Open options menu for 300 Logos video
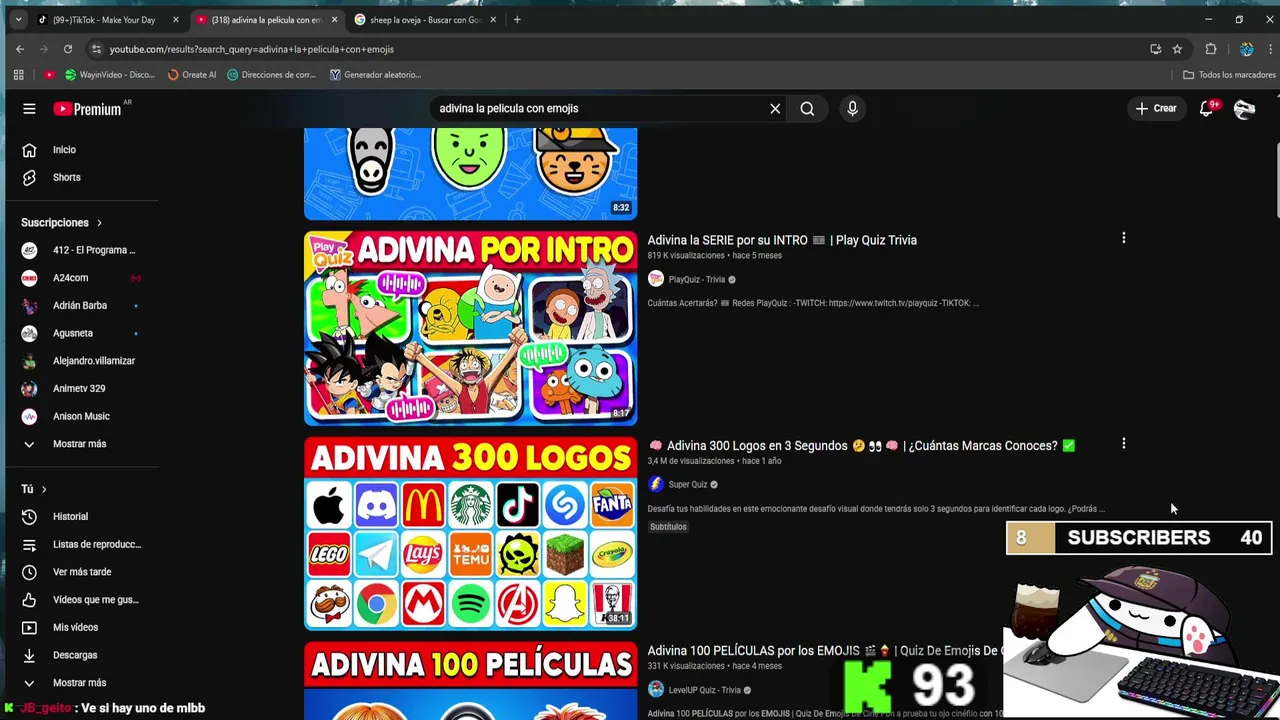The image size is (1280, 720). (1123, 443)
